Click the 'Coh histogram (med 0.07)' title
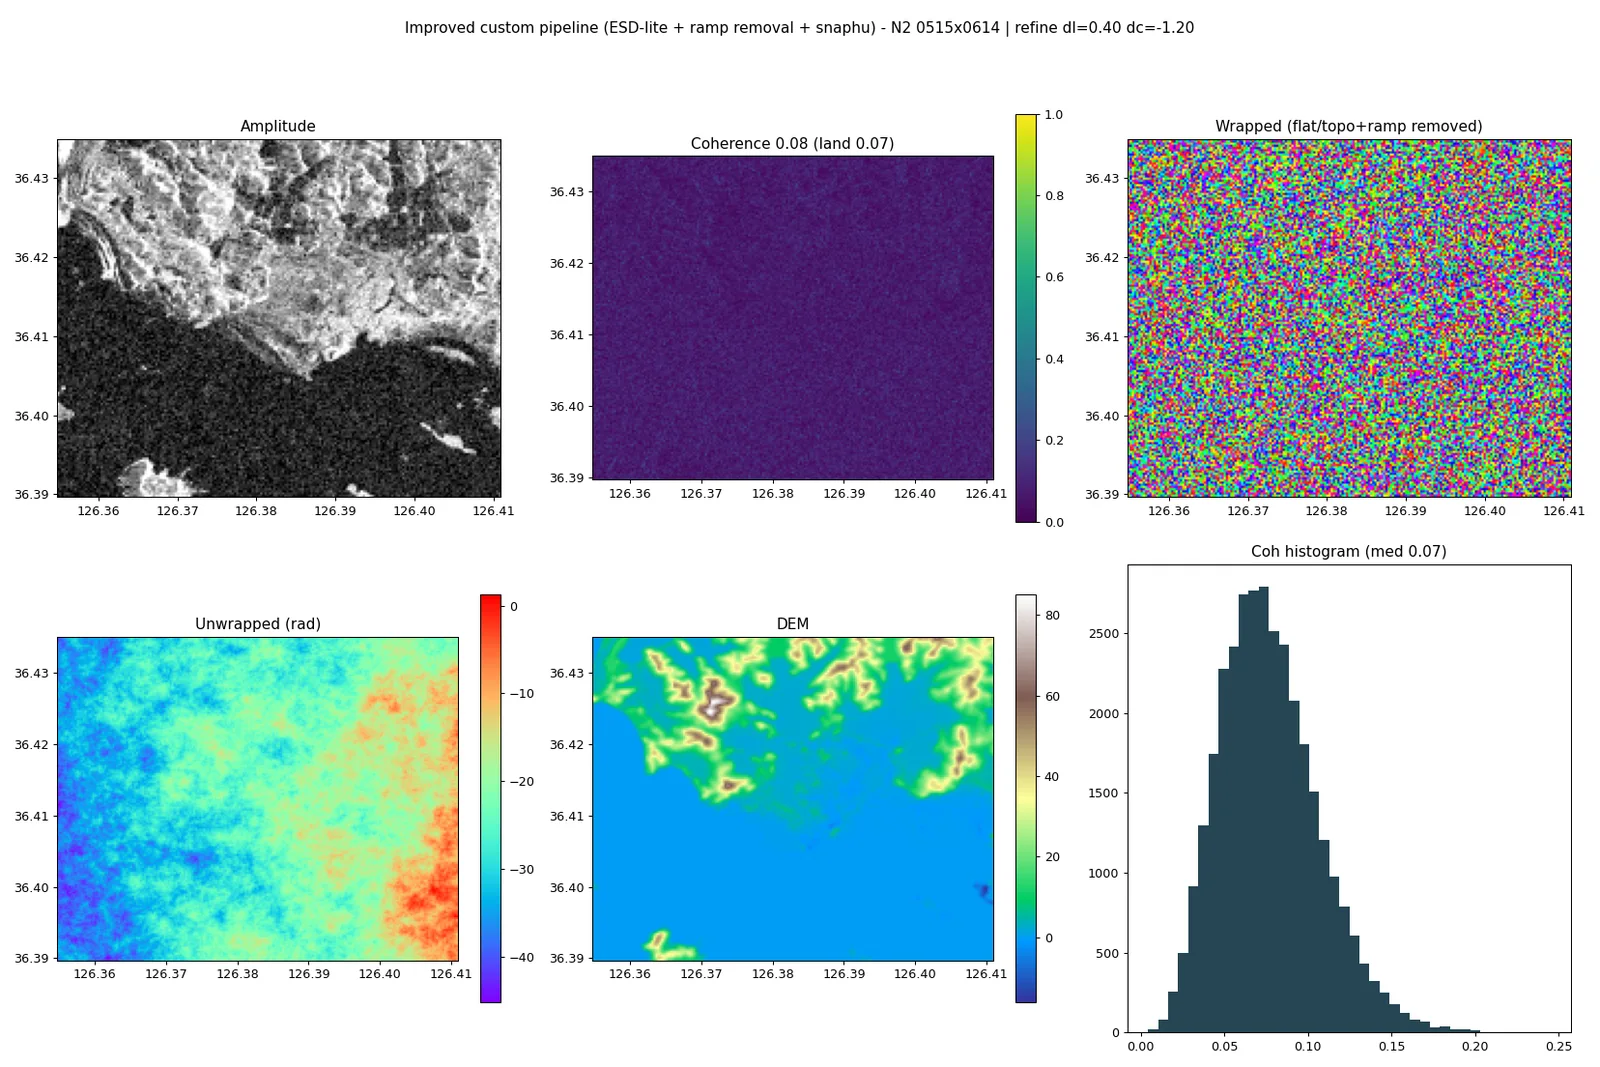Image resolution: width=1600 pixels, height=1067 pixels. pos(1349,551)
